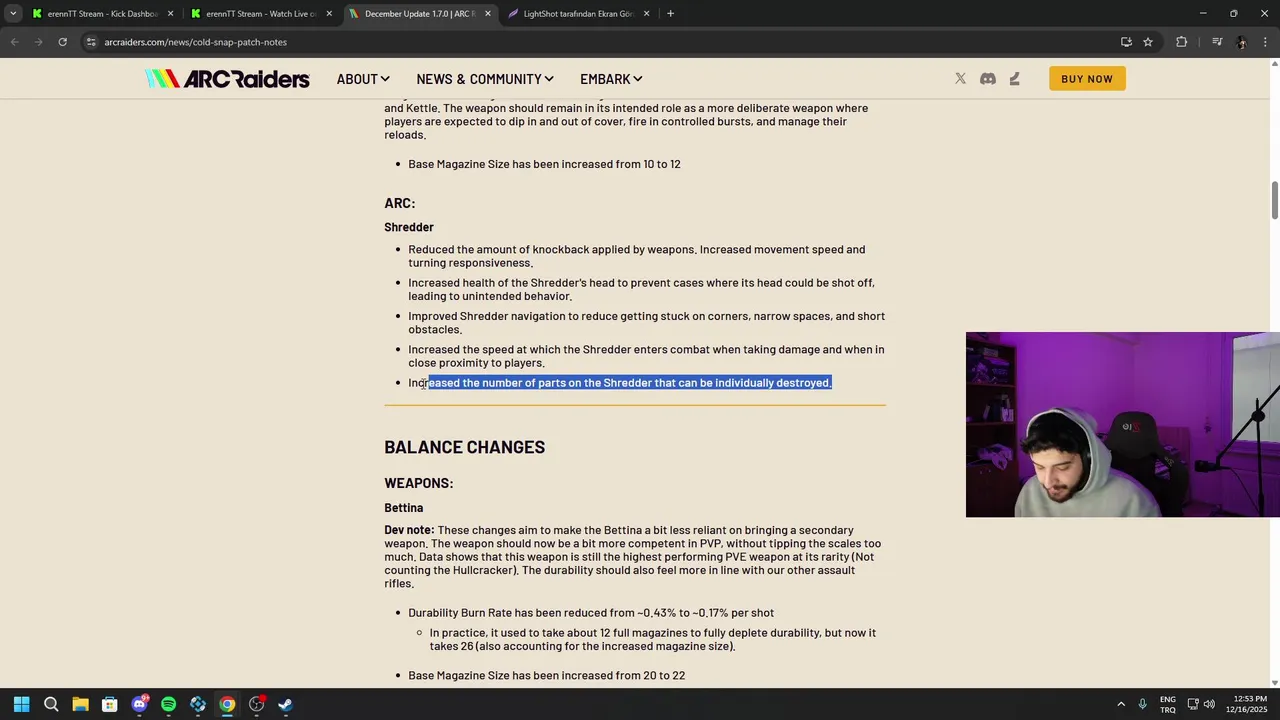
Task: Open the volume icon in system tray
Action: click(x=1209, y=704)
